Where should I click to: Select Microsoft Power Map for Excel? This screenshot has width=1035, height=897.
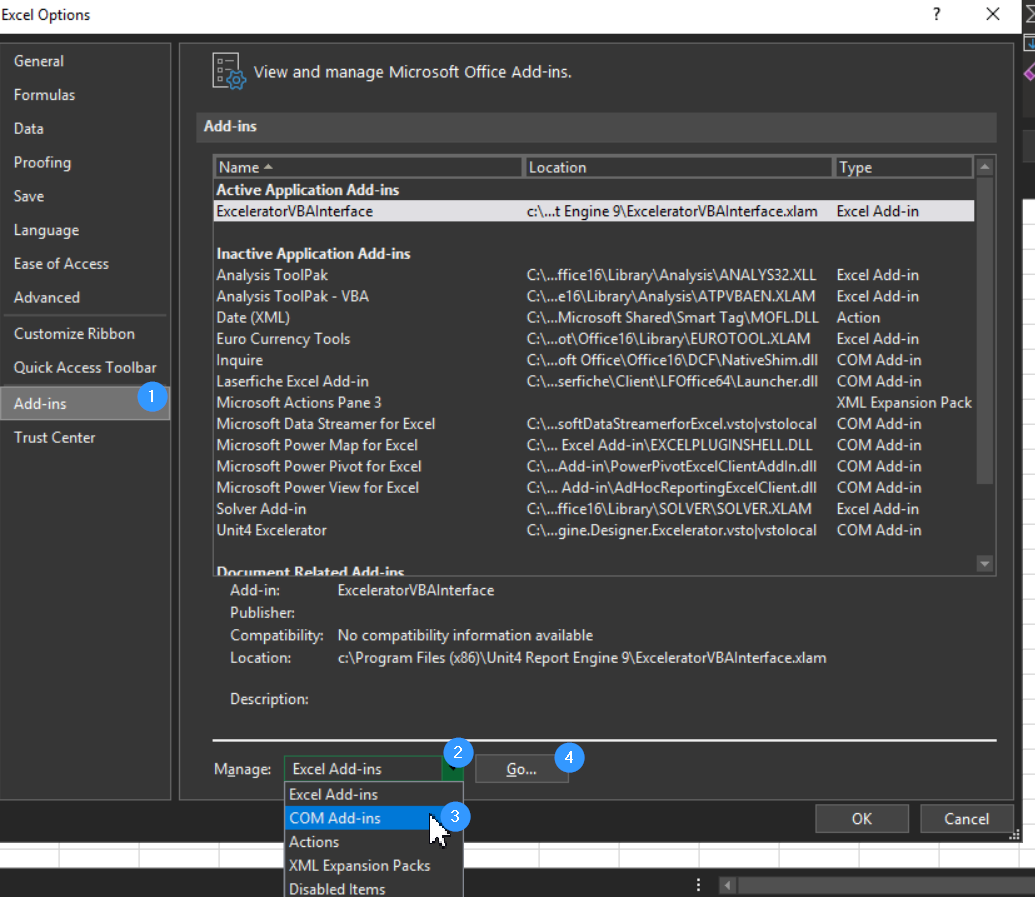point(594,445)
